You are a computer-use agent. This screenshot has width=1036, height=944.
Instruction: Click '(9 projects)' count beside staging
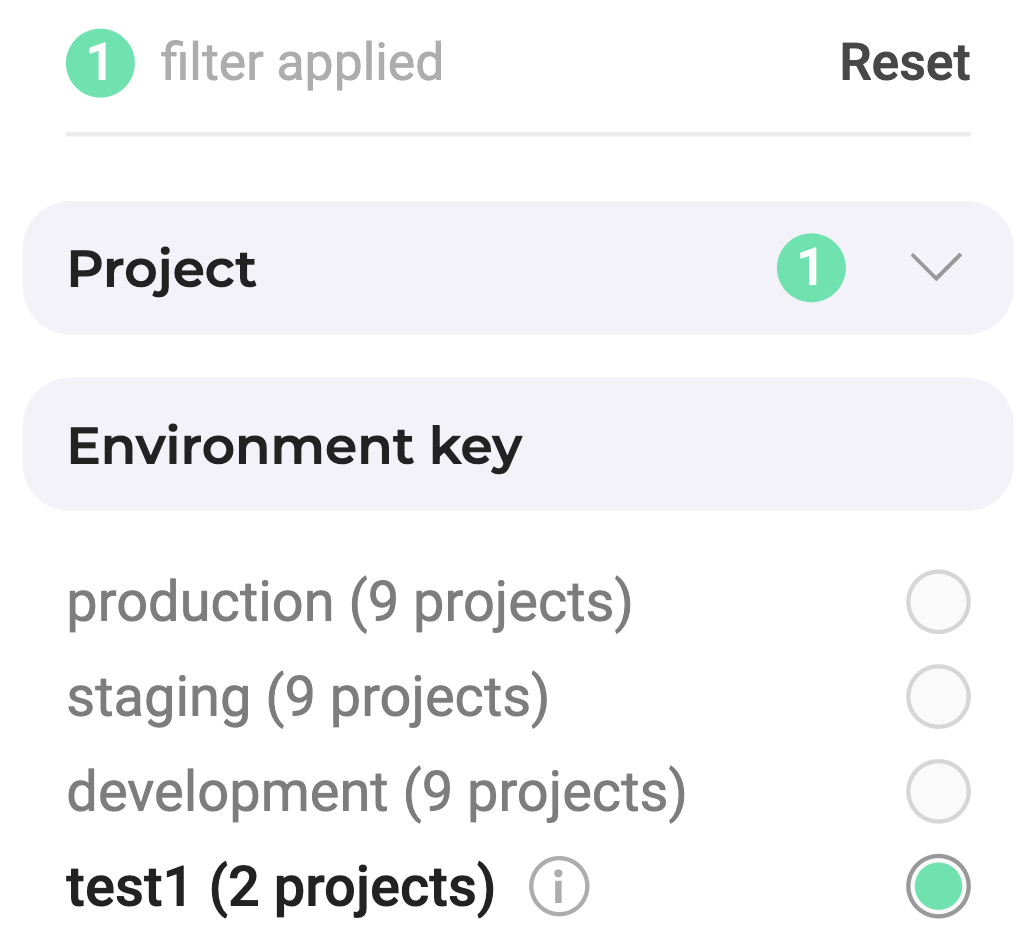pos(407,698)
